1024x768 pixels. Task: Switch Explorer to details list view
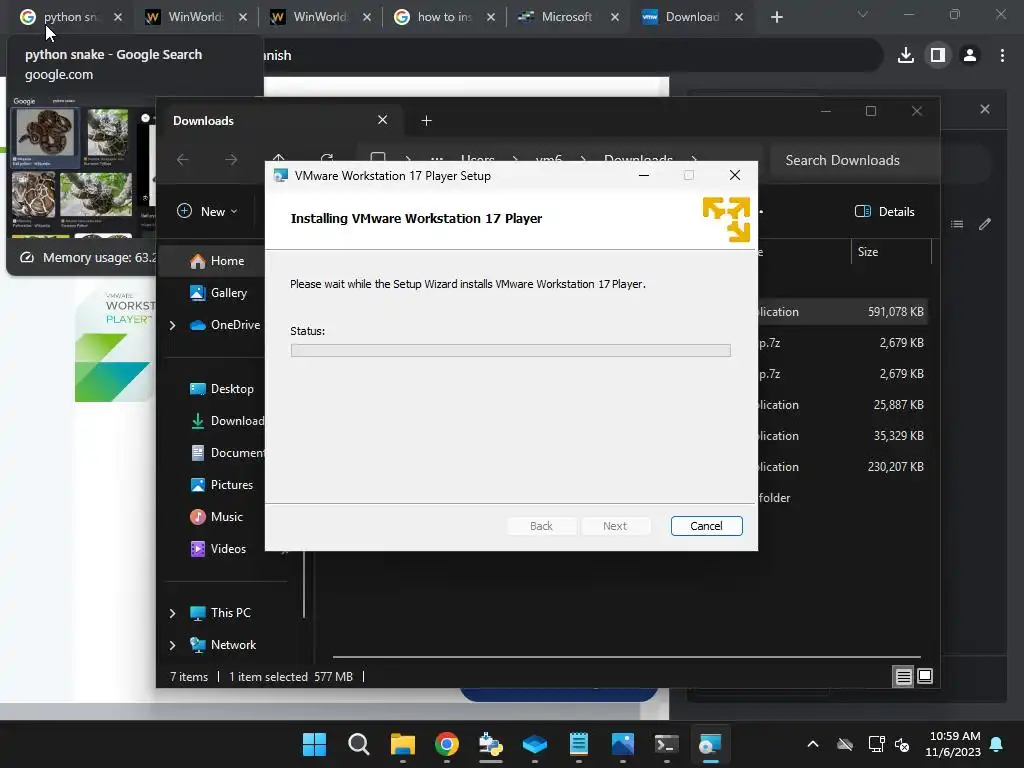903,677
